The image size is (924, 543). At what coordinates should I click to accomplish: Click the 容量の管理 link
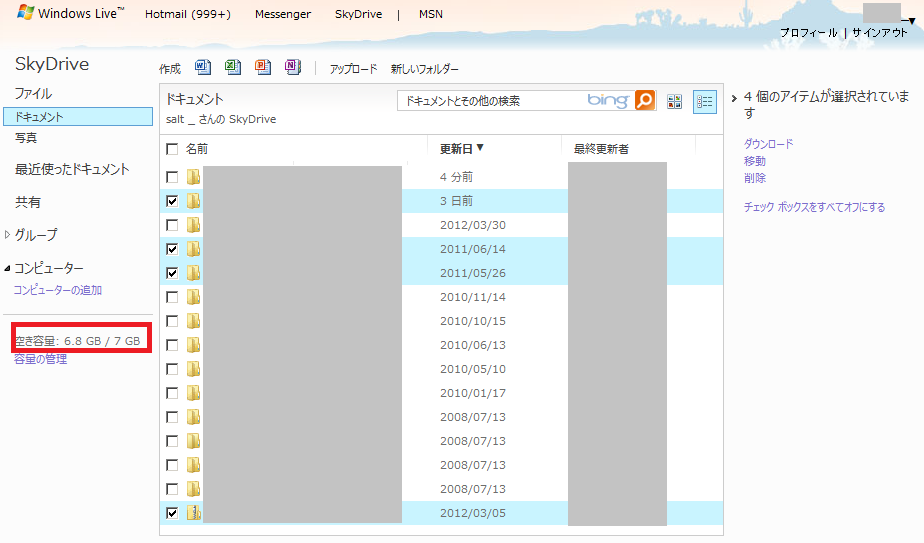point(40,359)
